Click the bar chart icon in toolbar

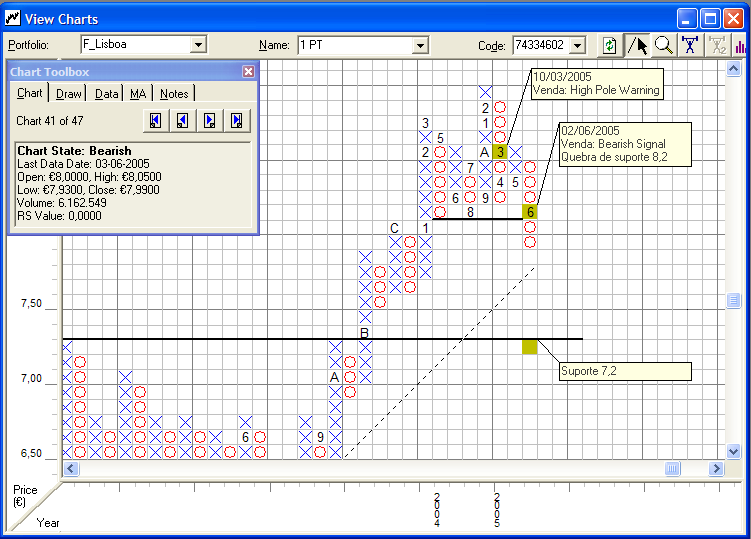click(740, 45)
